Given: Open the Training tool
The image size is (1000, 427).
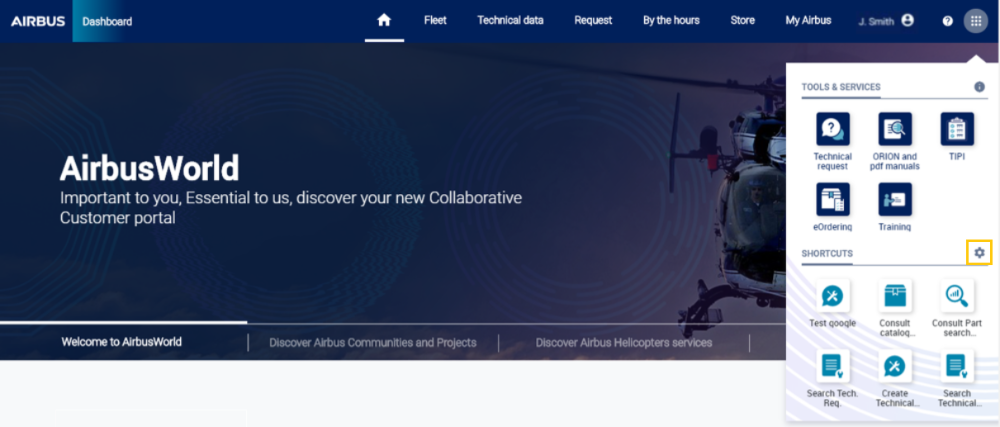Looking at the screenshot, I should 895,207.
